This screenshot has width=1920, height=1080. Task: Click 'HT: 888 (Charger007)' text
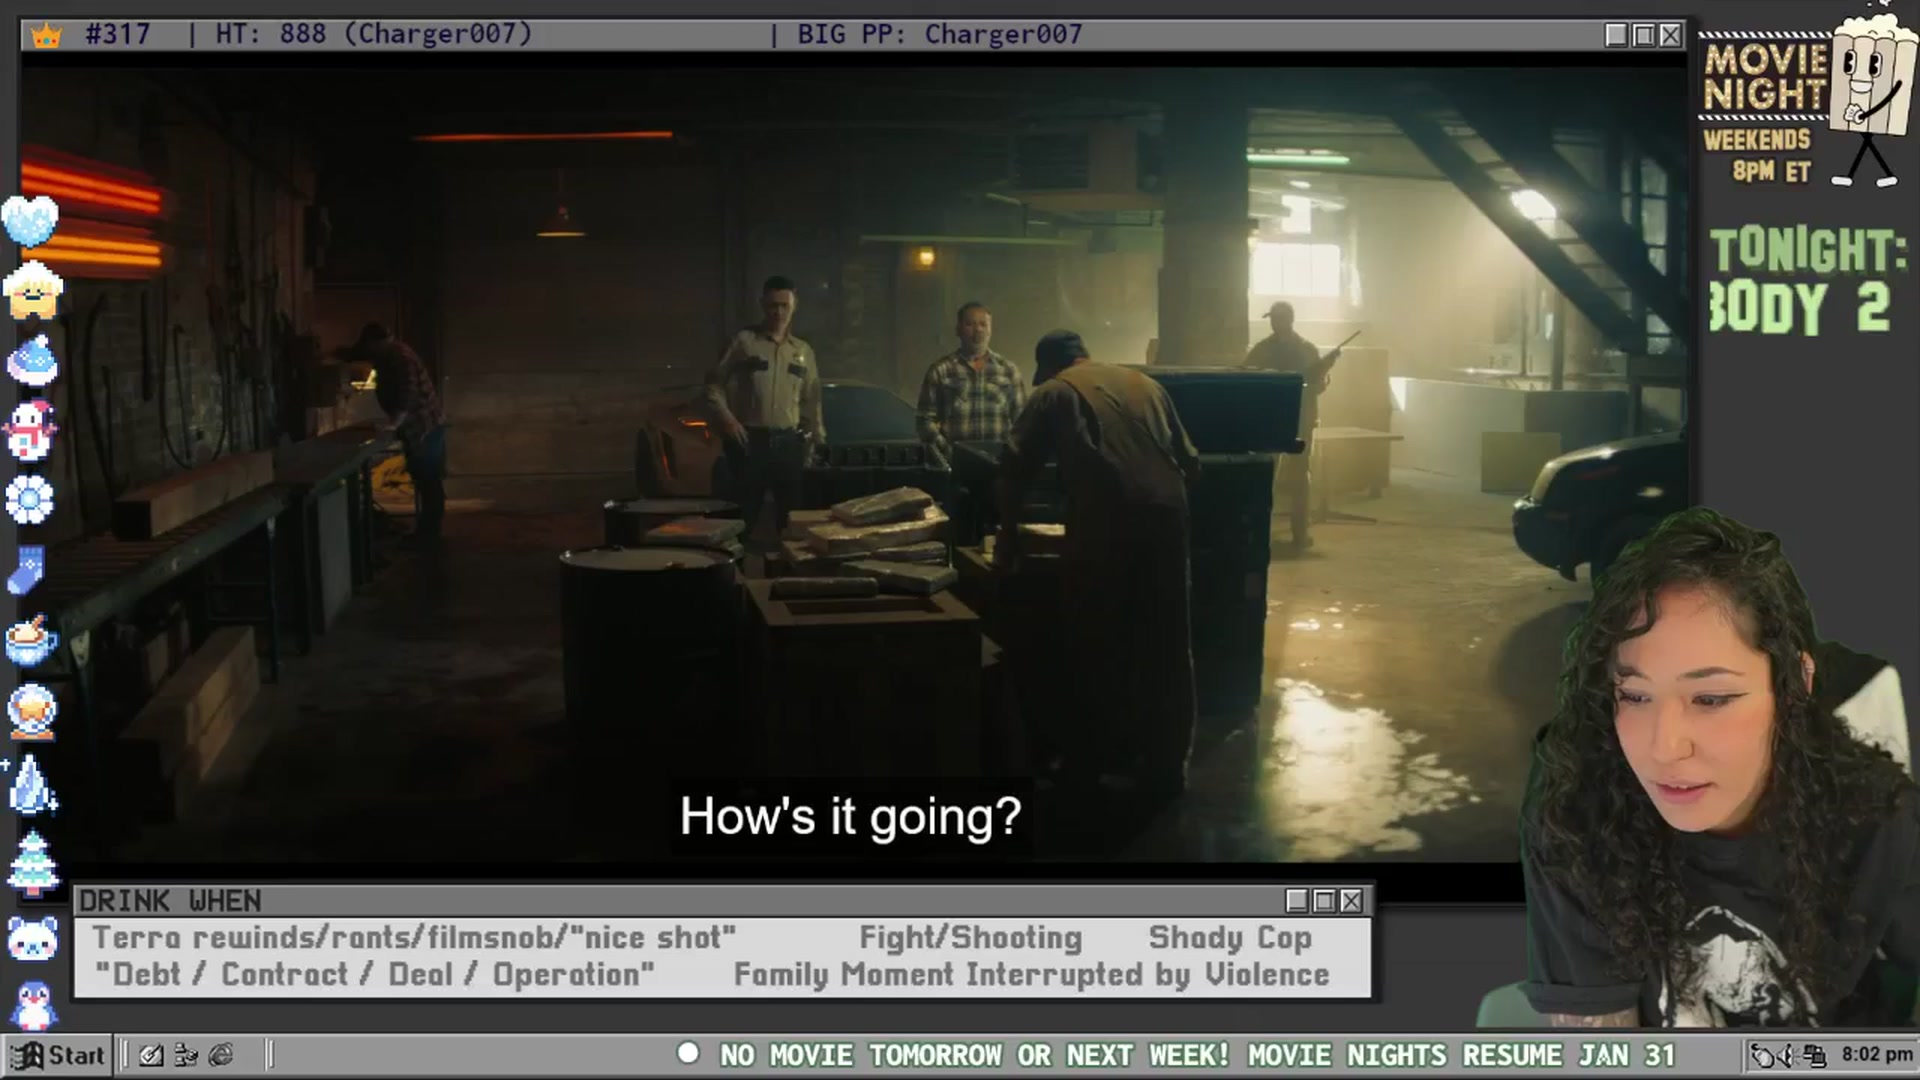pos(374,34)
